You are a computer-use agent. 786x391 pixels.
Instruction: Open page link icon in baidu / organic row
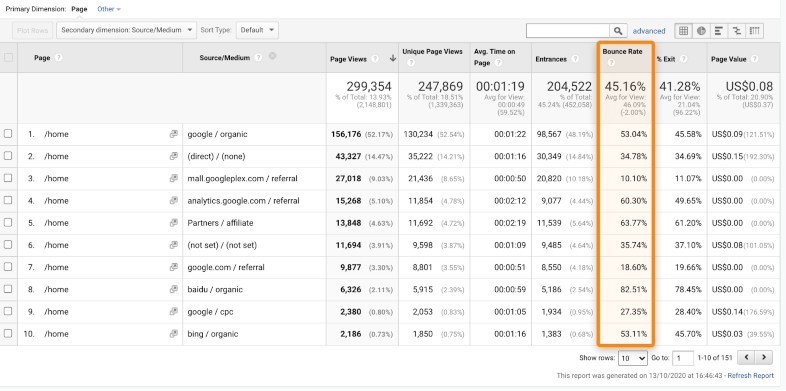click(173, 289)
